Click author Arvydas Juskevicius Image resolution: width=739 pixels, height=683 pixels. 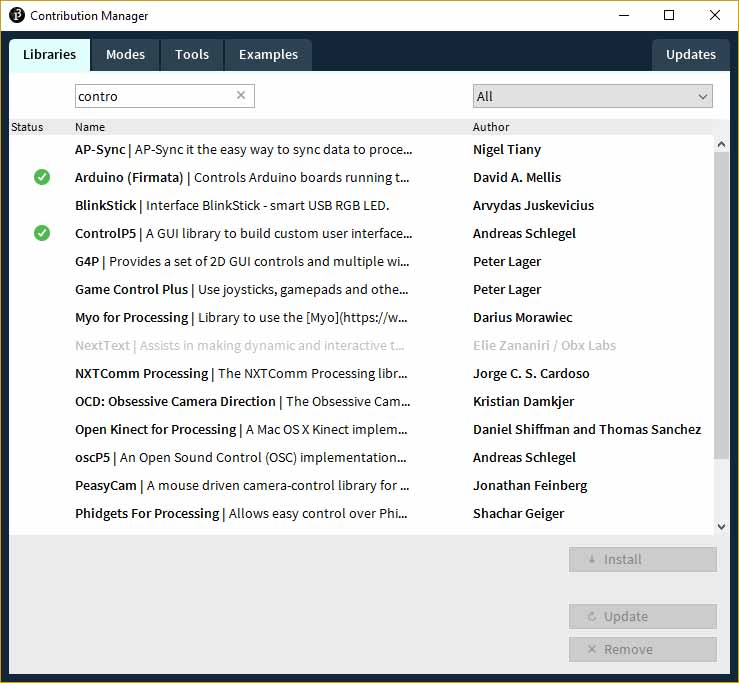[x=533, y=206]
